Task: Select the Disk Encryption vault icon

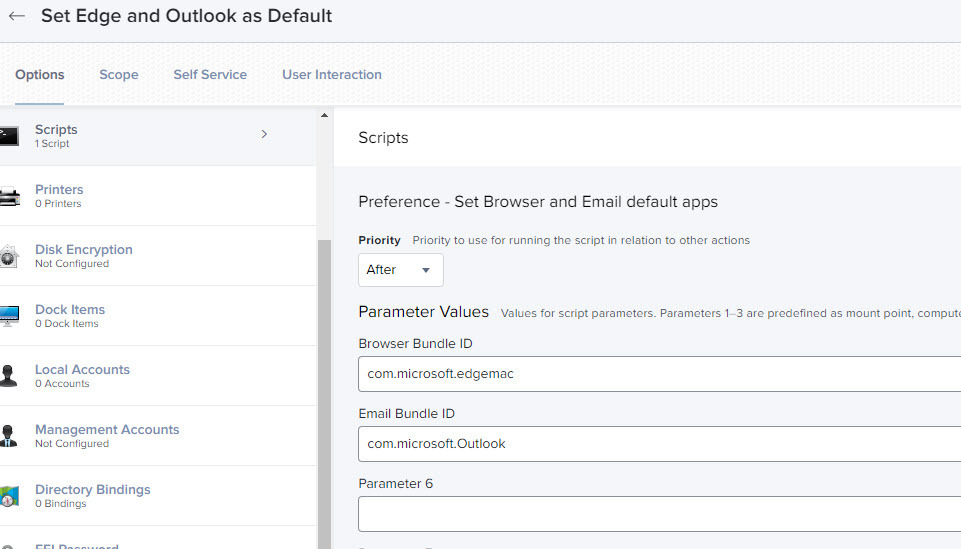Action: pyautogui.click(x=9, y=256)
